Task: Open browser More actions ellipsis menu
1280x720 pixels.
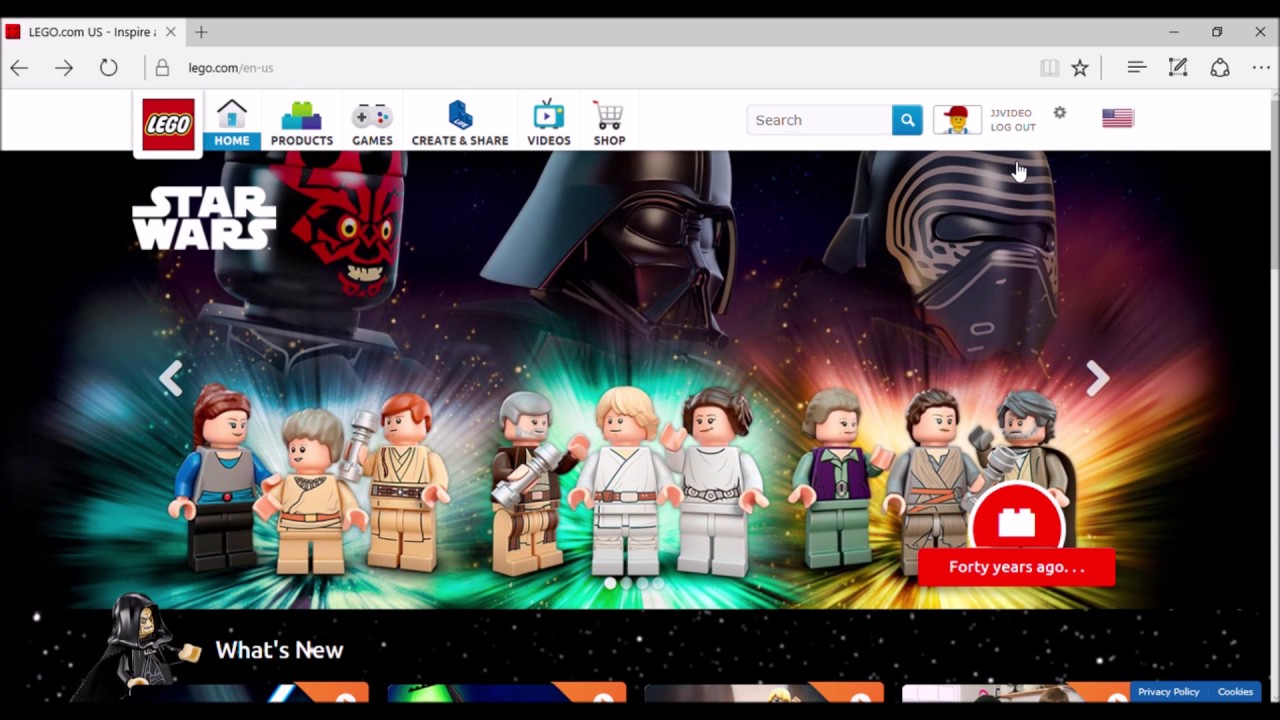Action: click(x=1261, y=68)
